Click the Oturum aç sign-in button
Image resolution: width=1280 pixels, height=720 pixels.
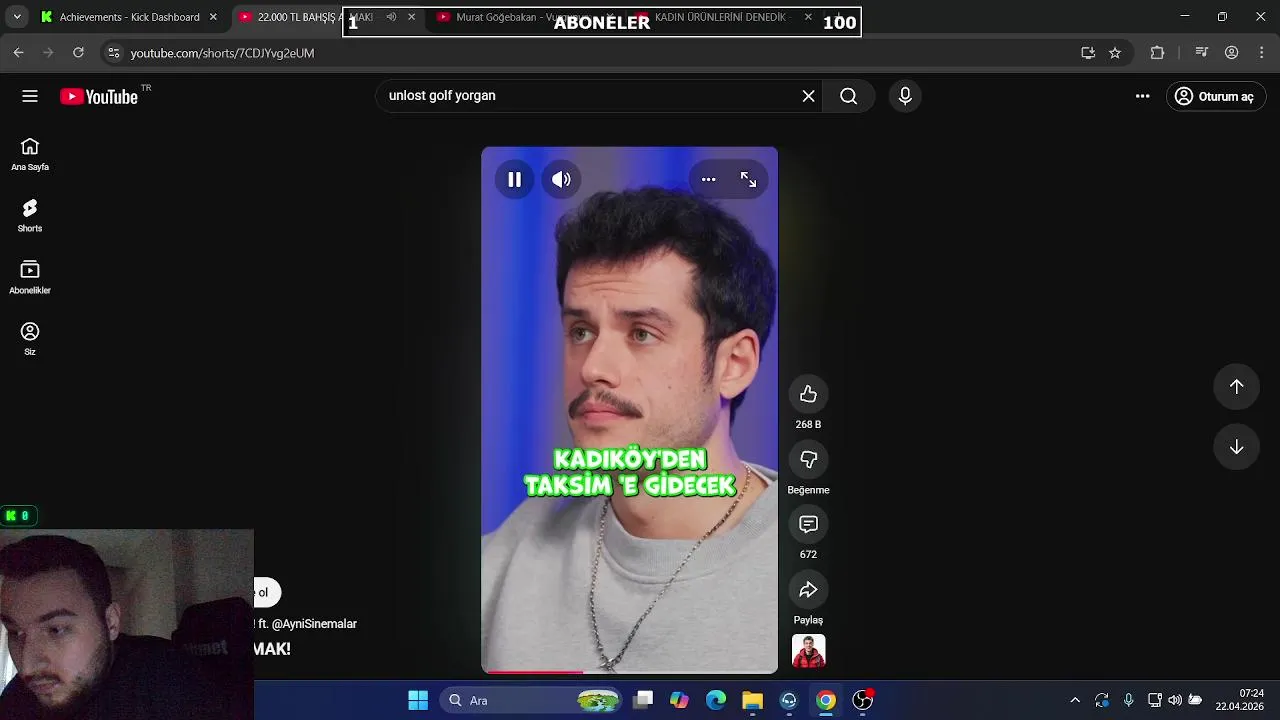(1216, 96)
